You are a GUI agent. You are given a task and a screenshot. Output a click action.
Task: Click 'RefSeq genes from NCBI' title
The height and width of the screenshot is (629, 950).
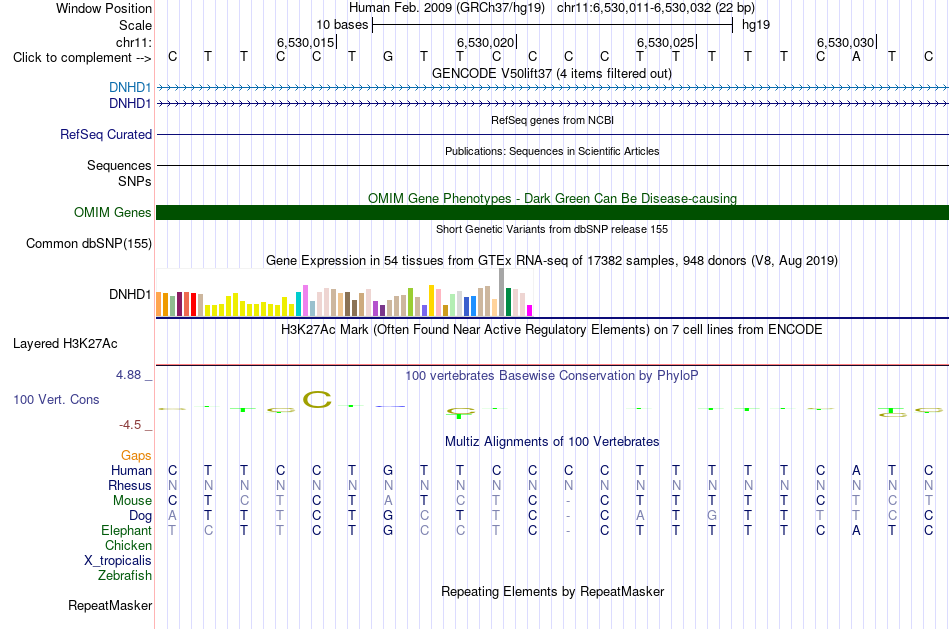coord(552,120)
